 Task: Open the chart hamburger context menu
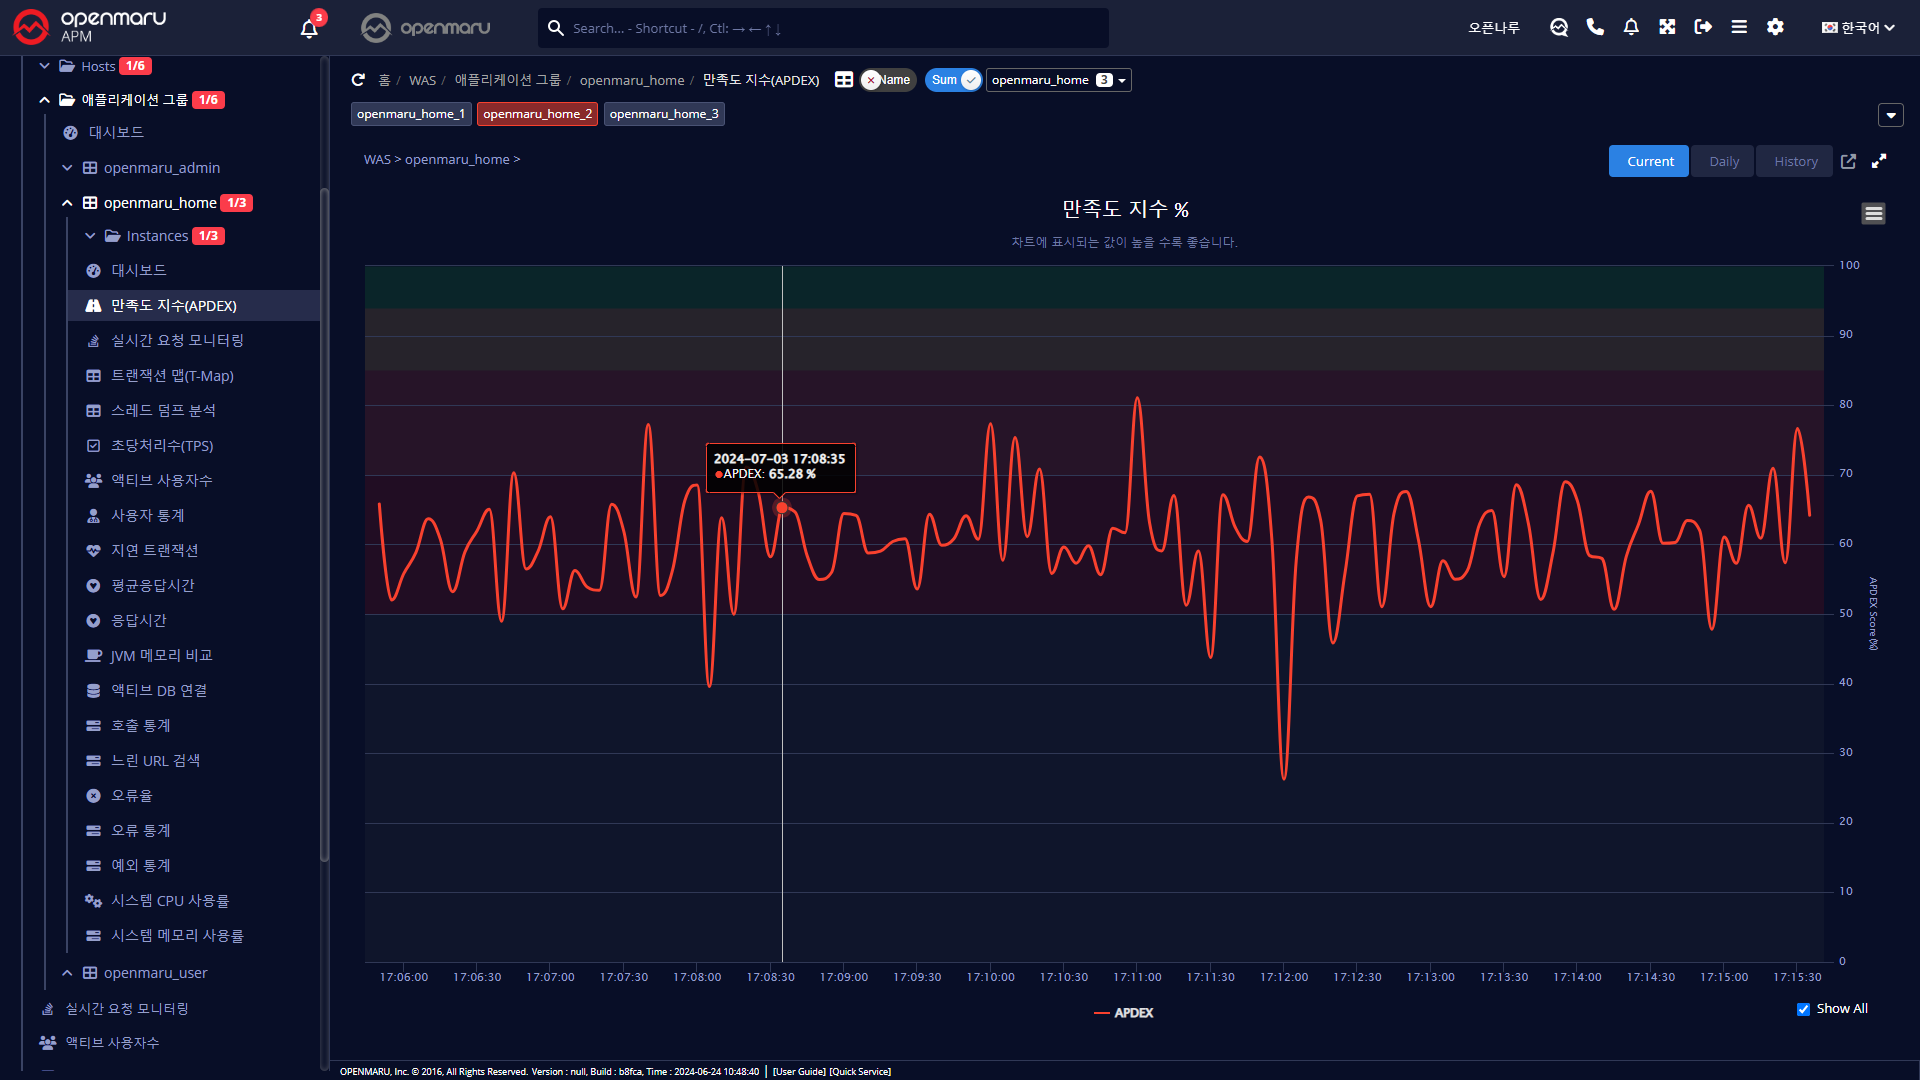pyautogui.click(x=1873, y=213)
